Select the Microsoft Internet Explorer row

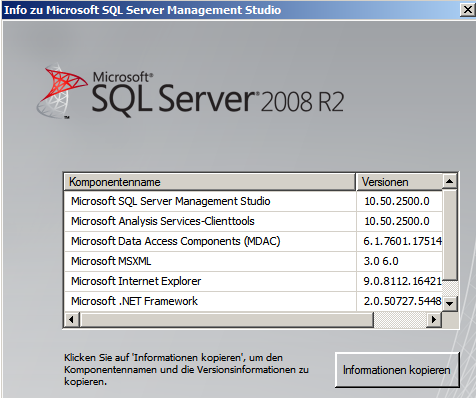[x=253, y=281]
